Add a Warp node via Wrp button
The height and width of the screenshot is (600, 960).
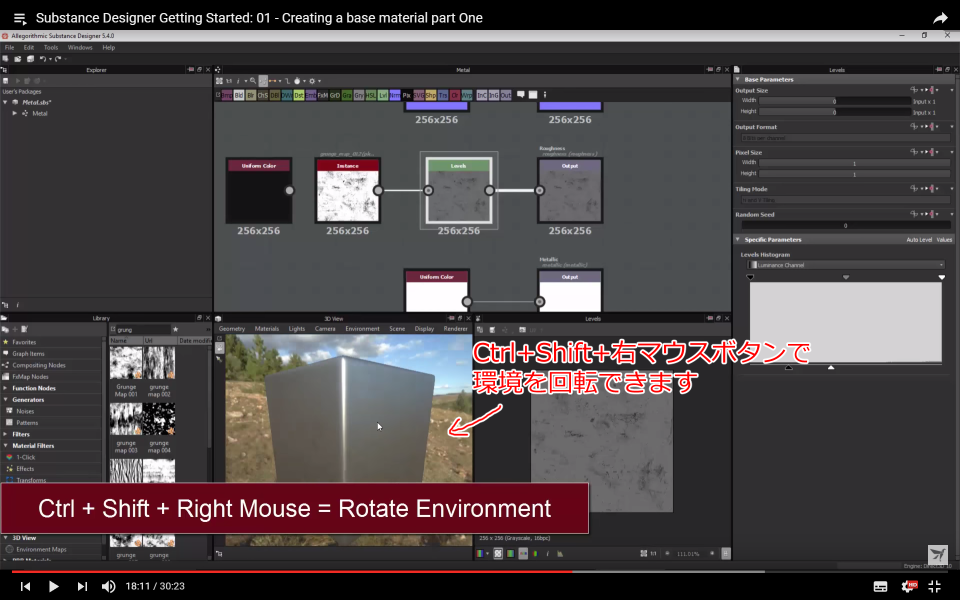[x=467, y=95]
